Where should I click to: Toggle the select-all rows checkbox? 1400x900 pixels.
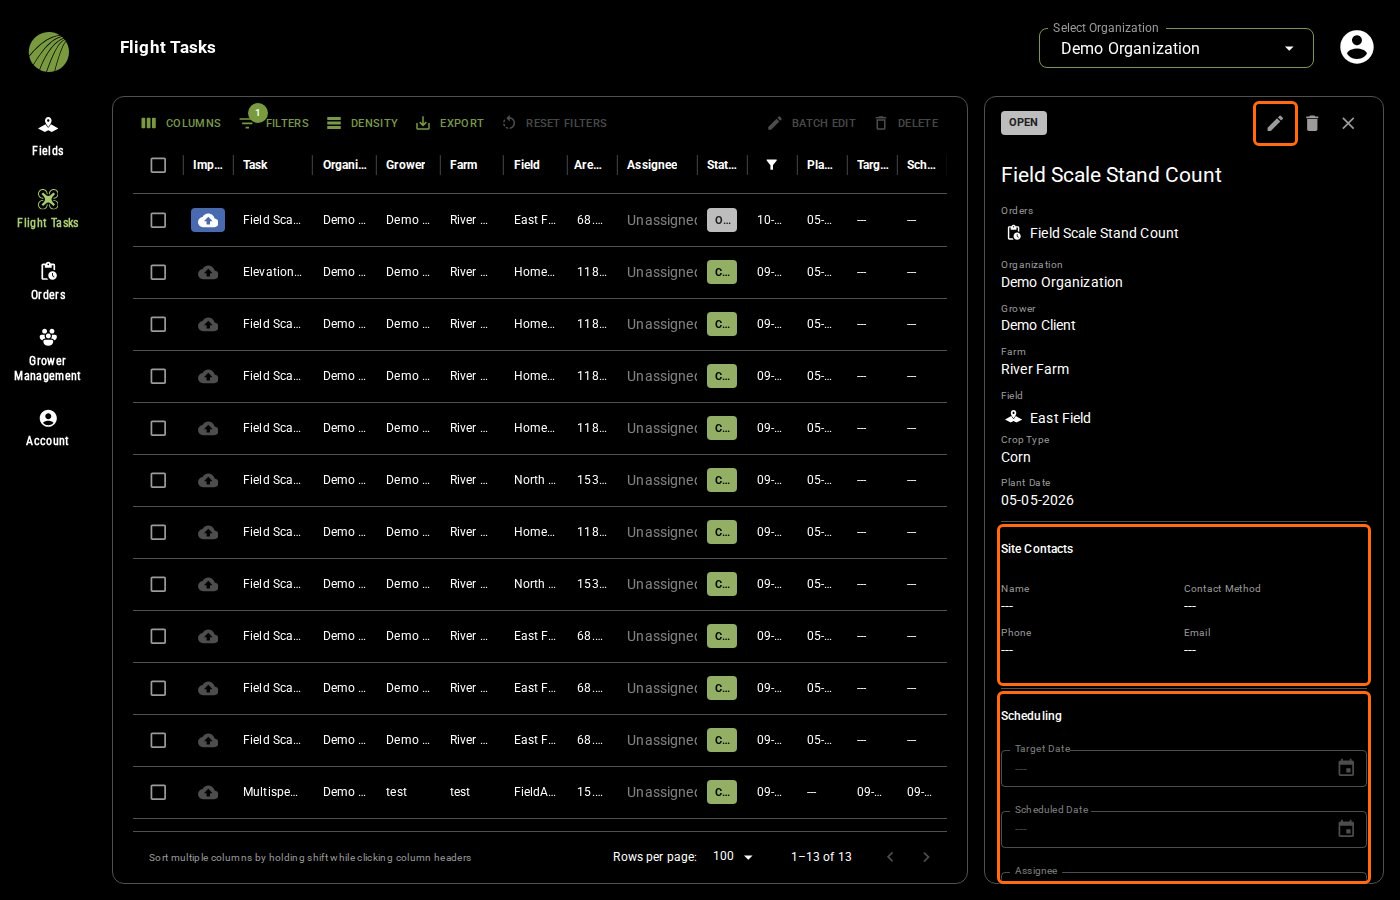[158, 165]
